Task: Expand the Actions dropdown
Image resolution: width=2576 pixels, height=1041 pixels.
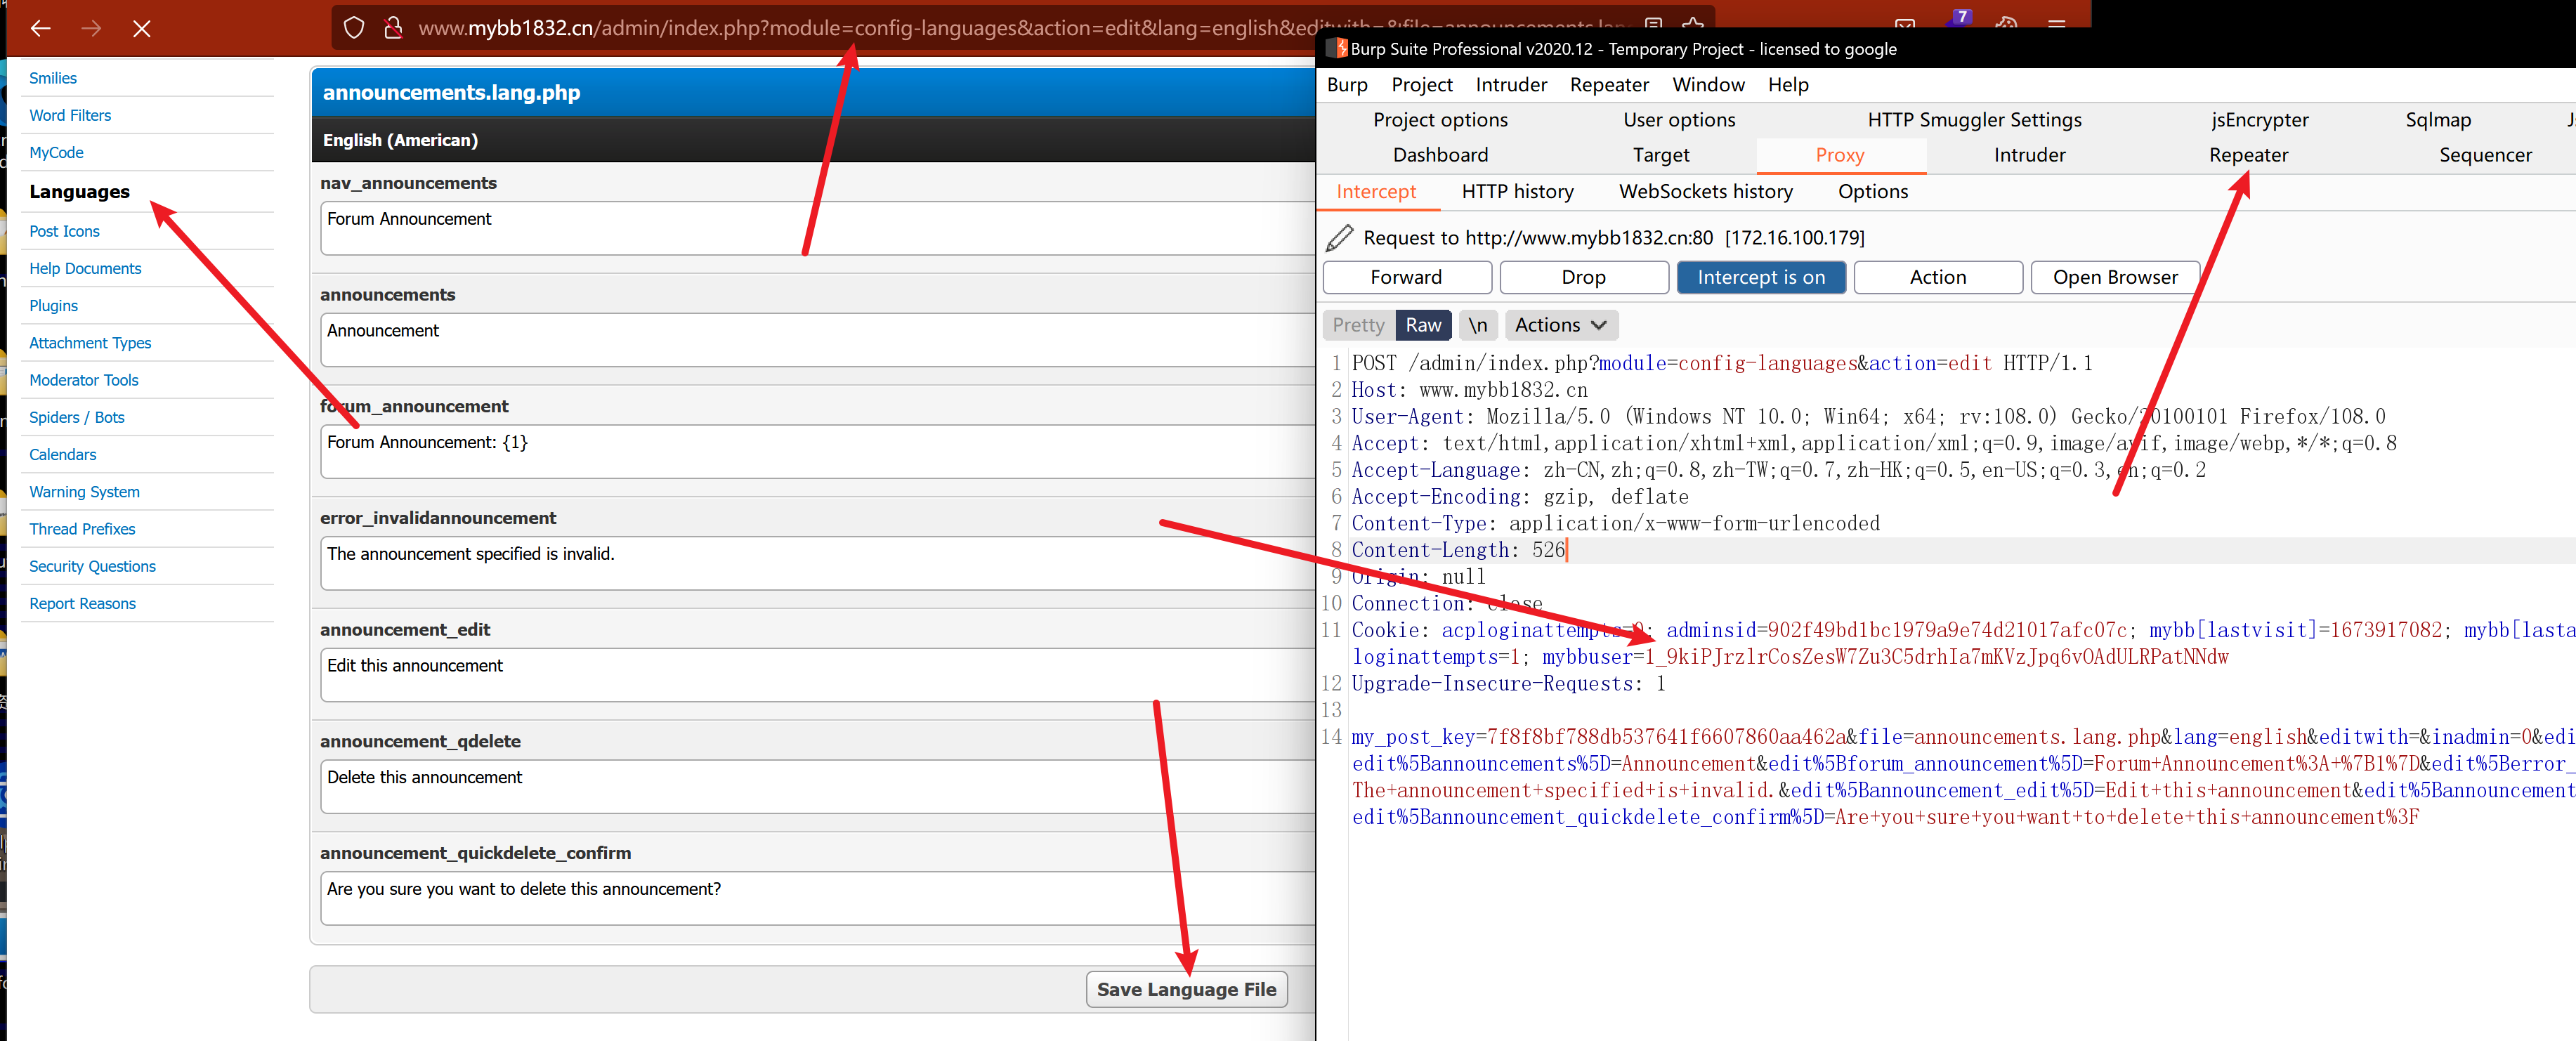Action: pyautogui.click(x=1560, y=325)
